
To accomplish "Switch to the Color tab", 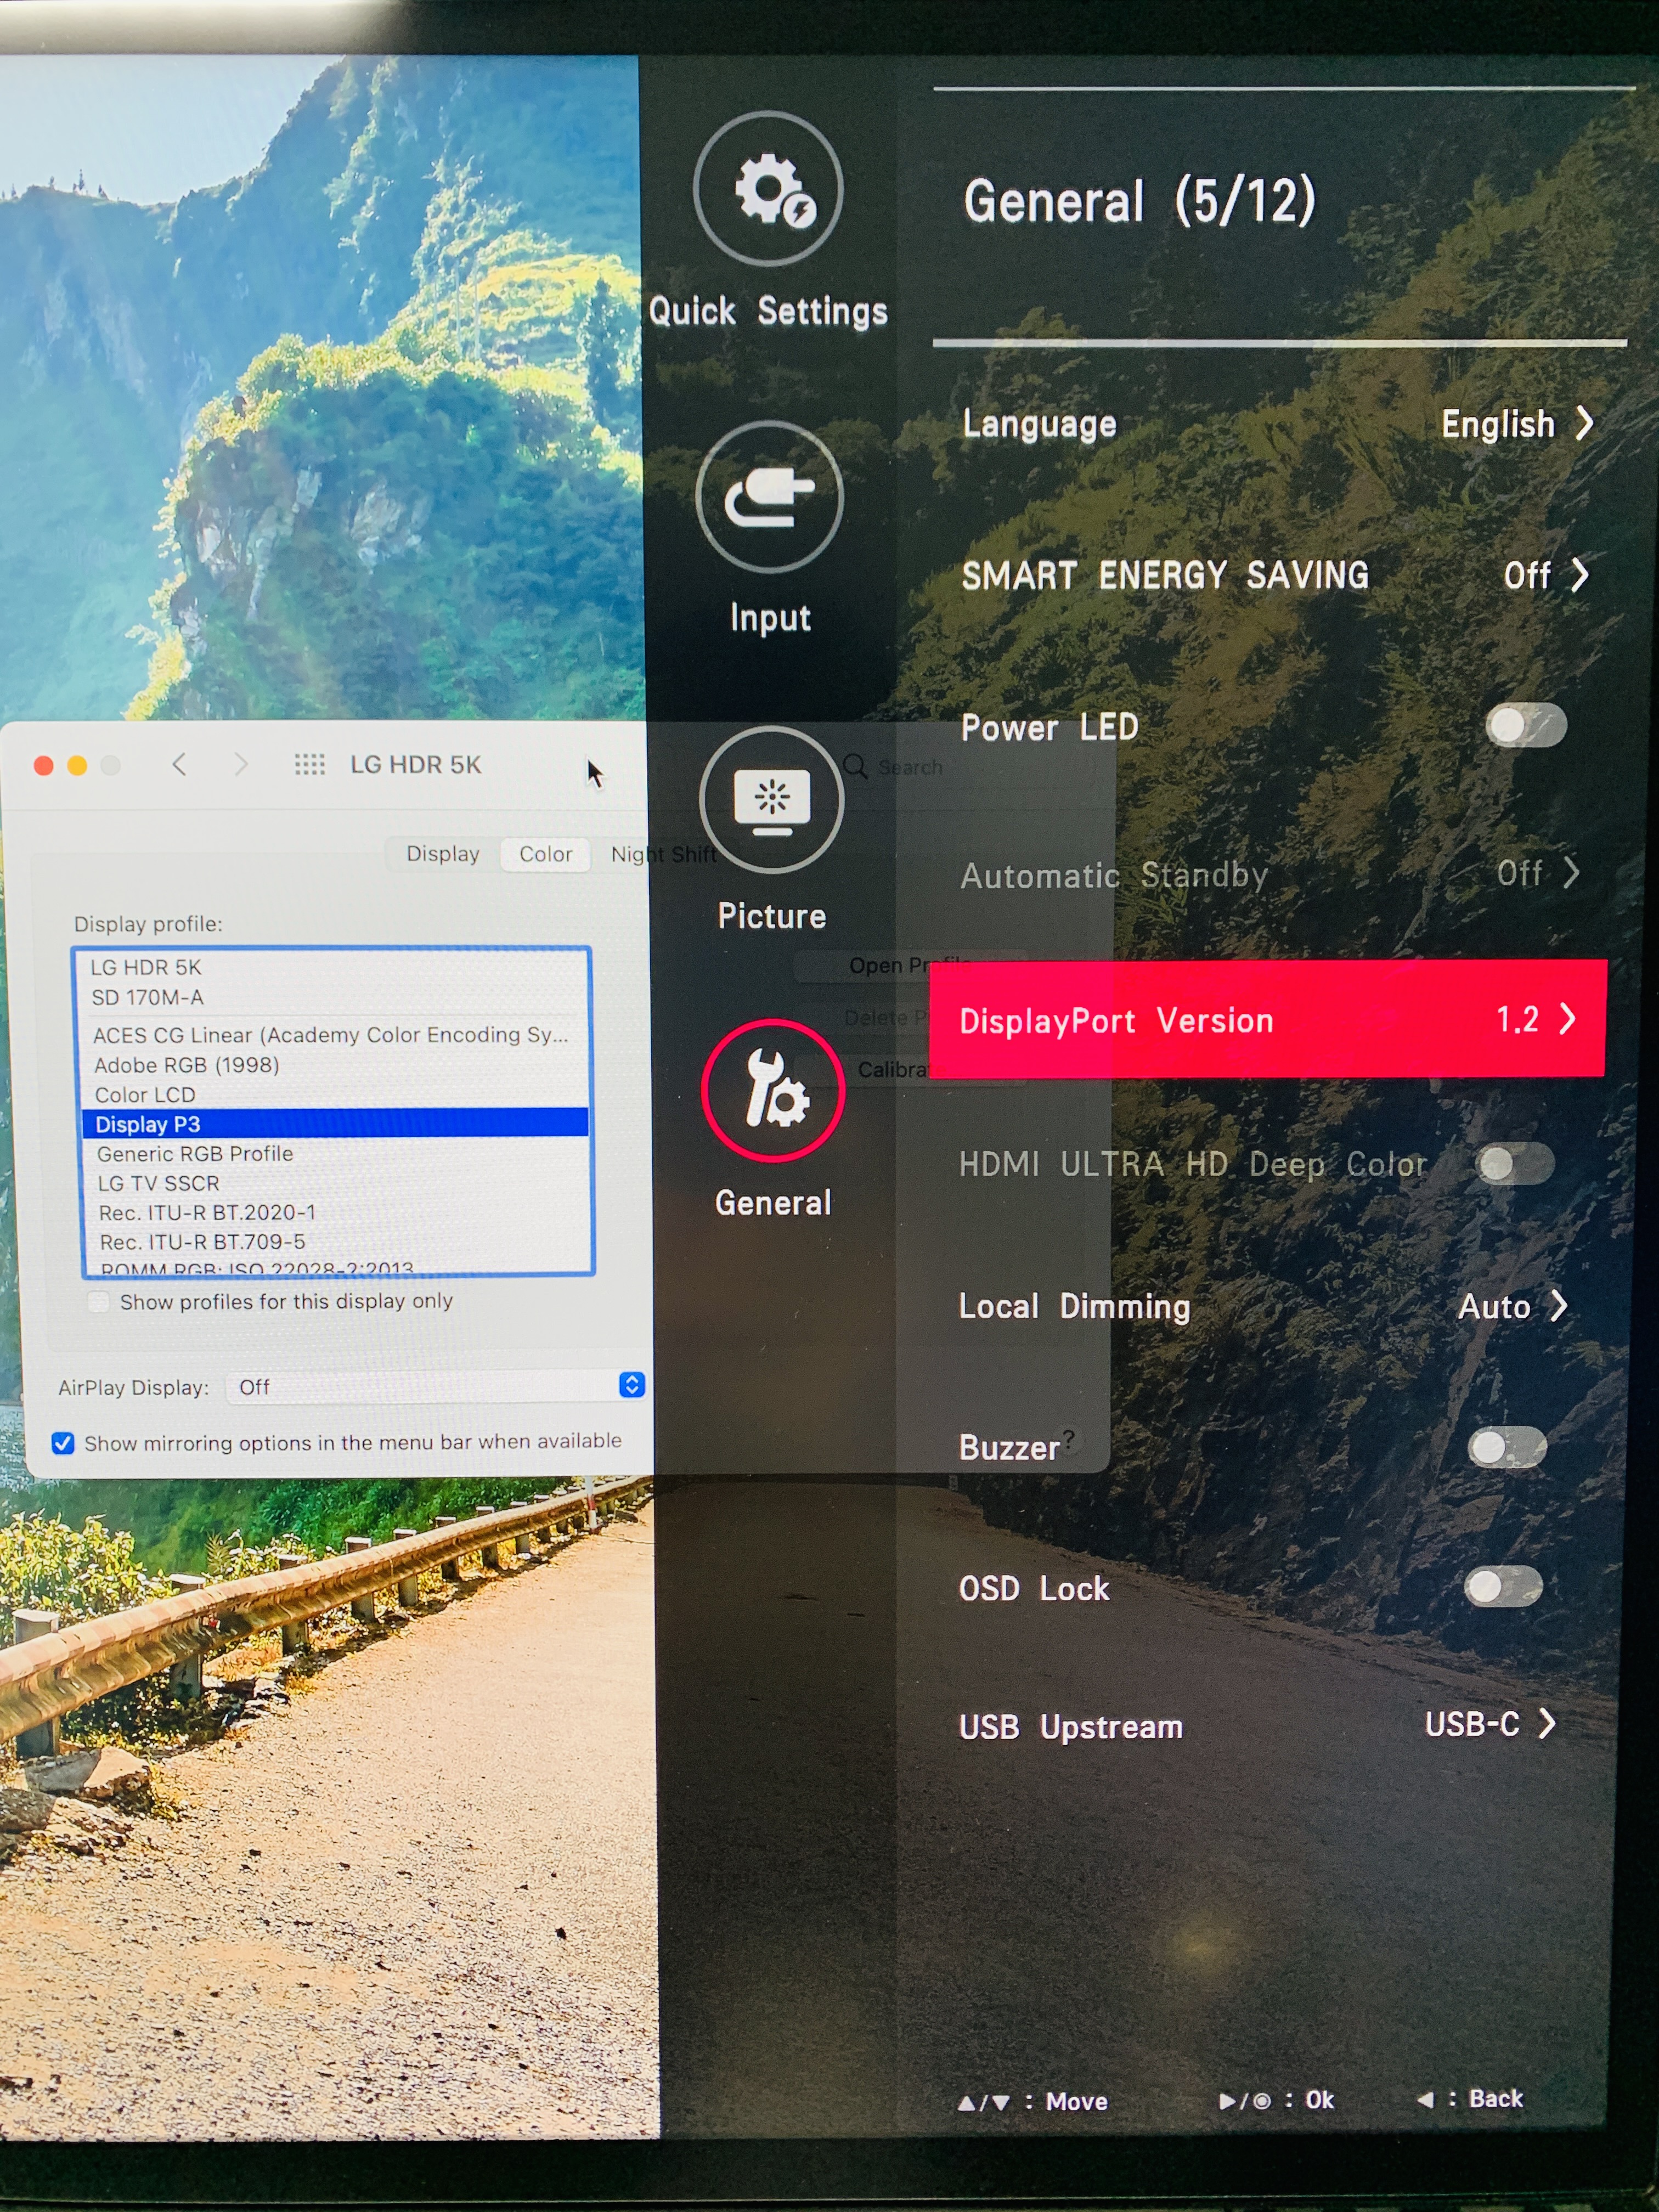I will click(x=545, y=854).
